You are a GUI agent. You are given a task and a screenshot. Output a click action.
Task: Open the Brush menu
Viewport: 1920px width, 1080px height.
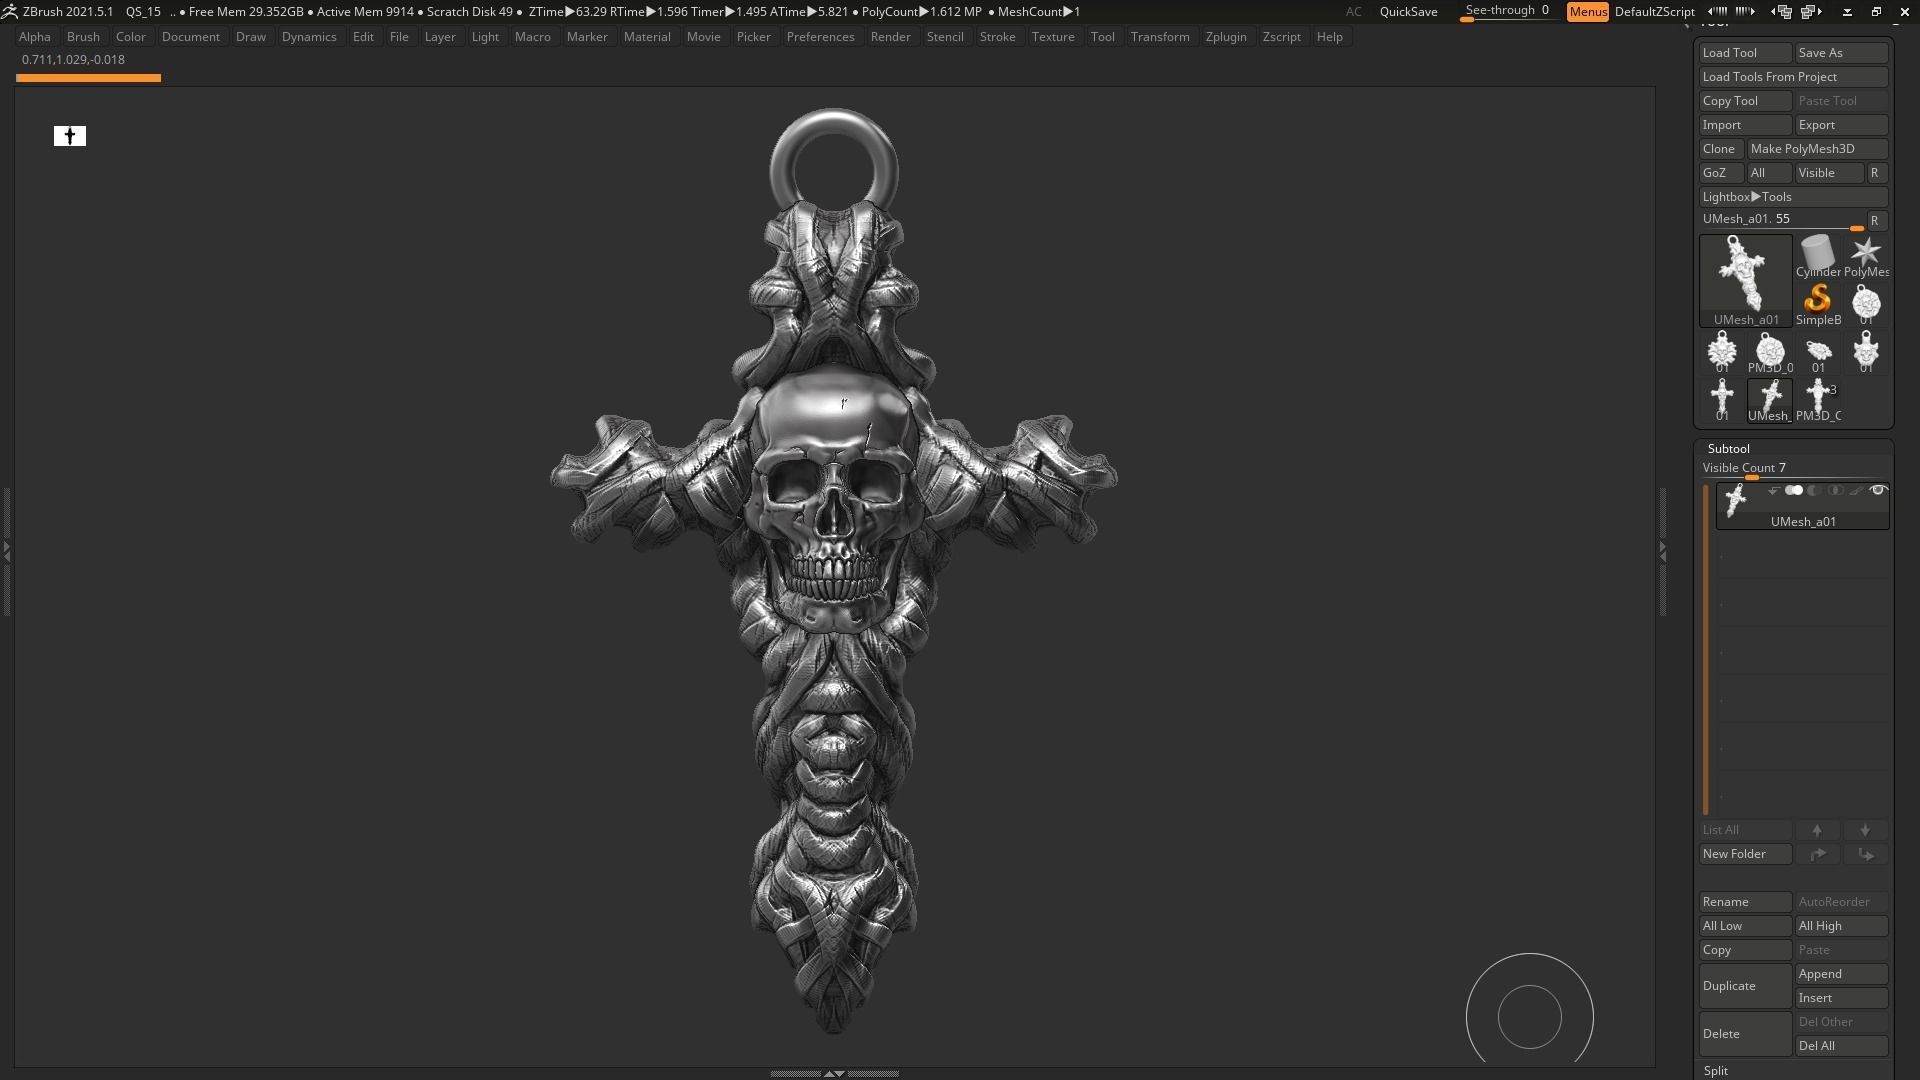coord(83,36)
